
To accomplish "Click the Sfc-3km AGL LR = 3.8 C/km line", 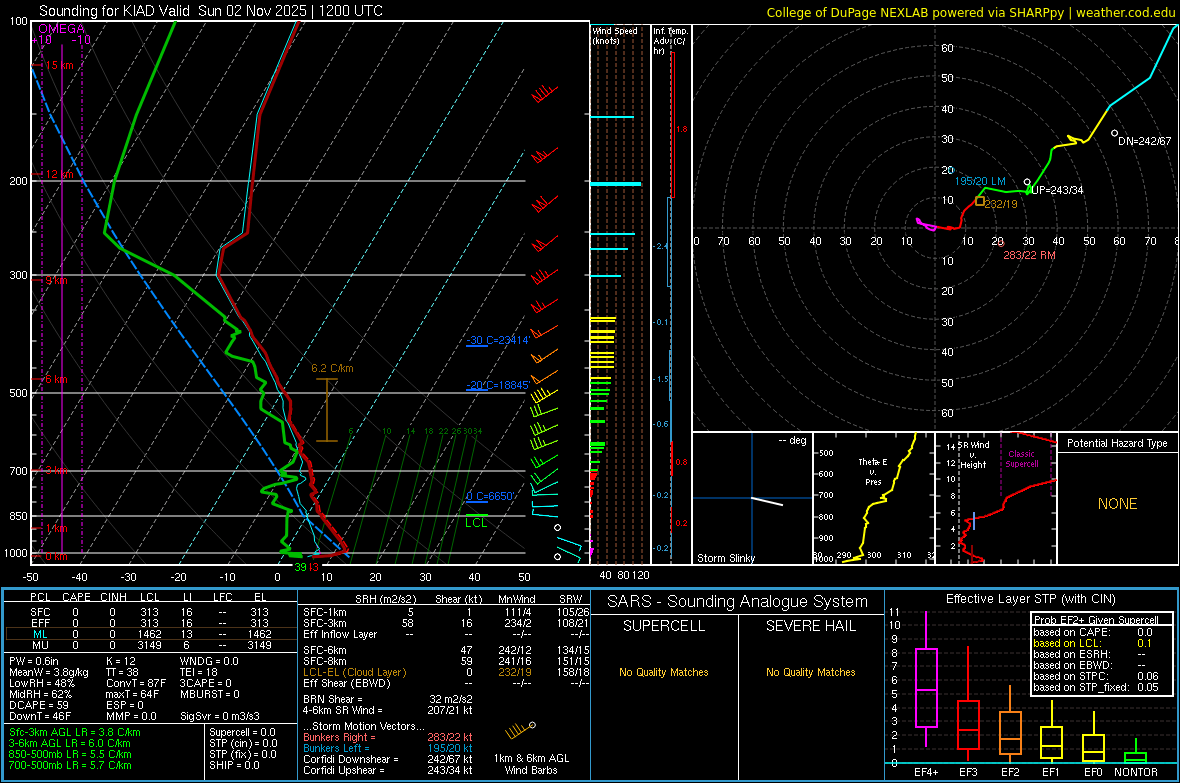I will pyautogui.click(x=75, y=732).
